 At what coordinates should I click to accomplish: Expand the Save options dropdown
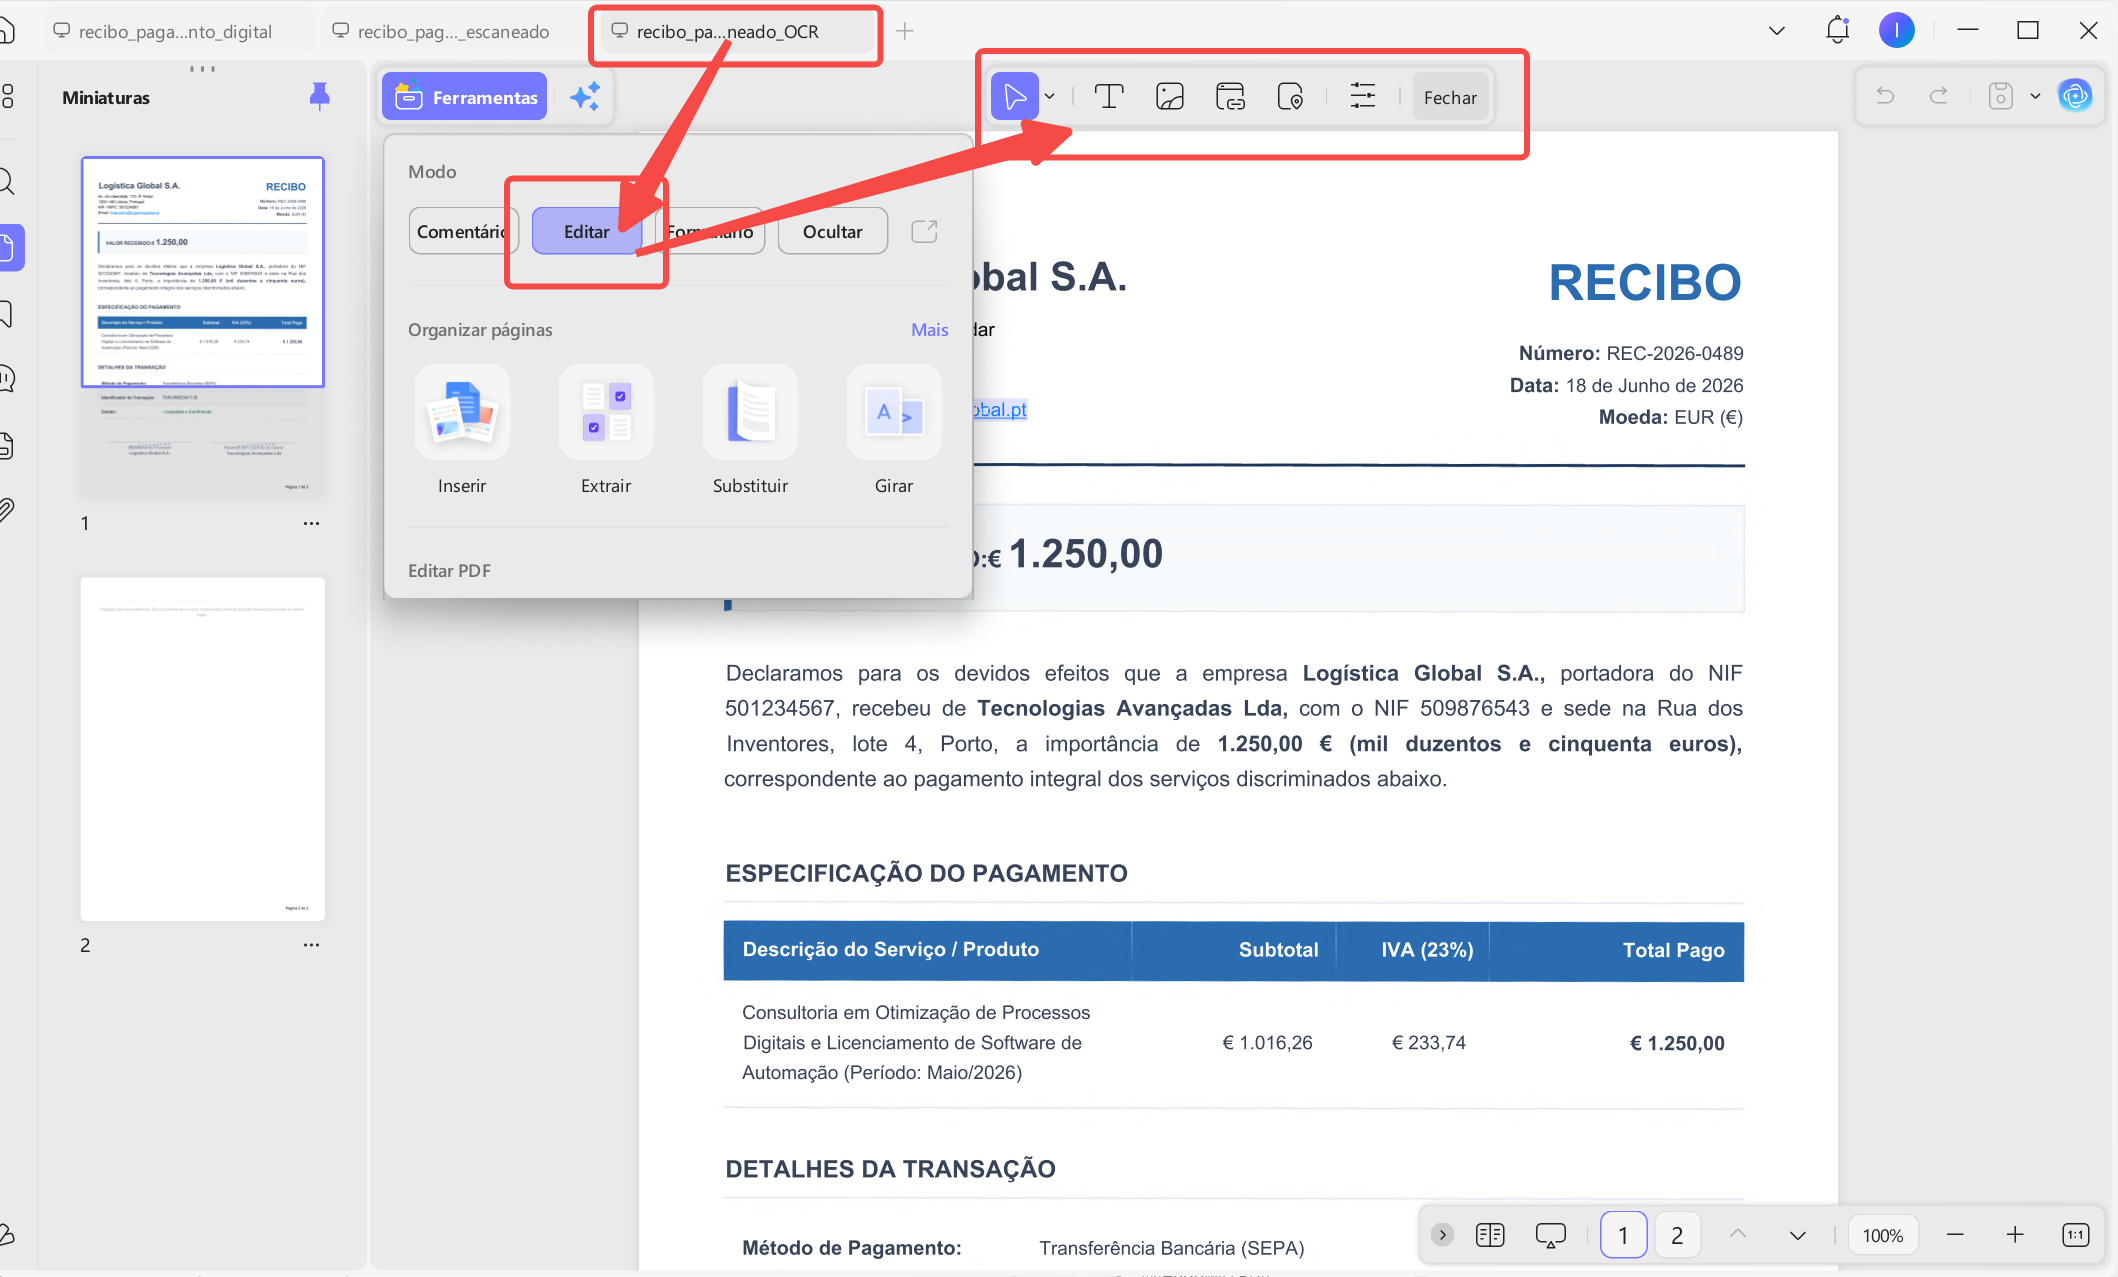point(2035,96)
